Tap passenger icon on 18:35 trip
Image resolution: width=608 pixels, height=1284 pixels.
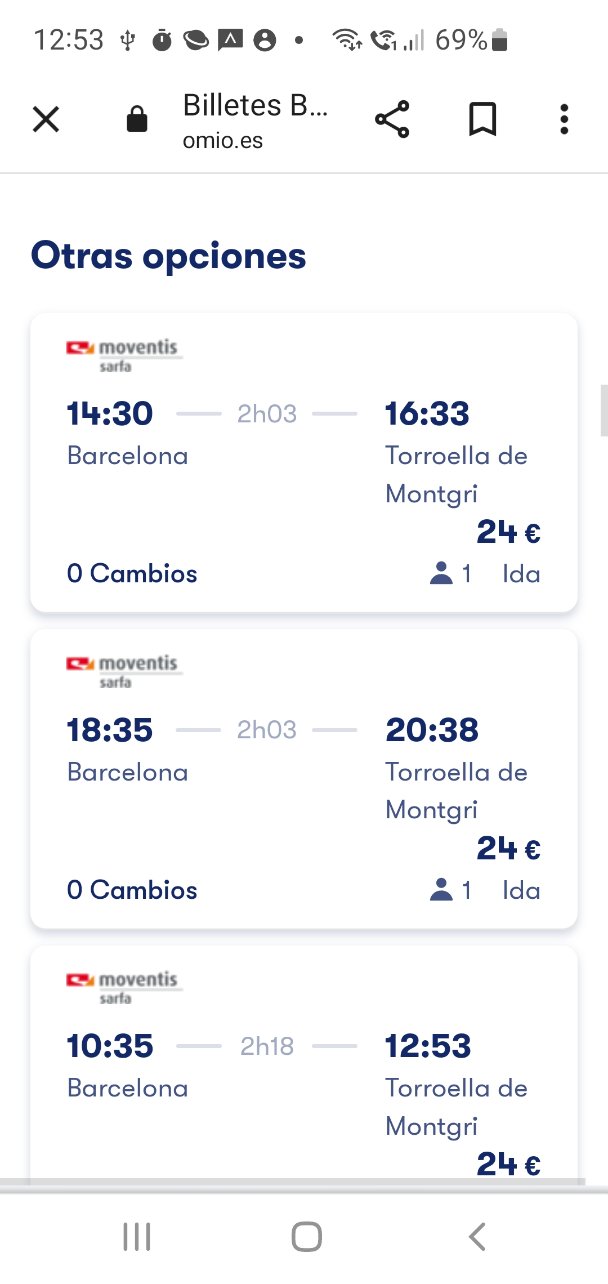tap(441, 890)
